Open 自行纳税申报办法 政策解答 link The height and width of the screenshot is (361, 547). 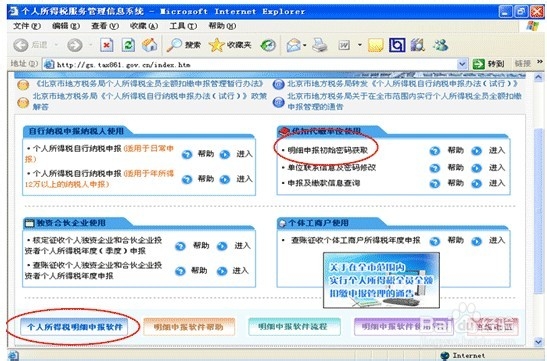[x=150, y=101]
